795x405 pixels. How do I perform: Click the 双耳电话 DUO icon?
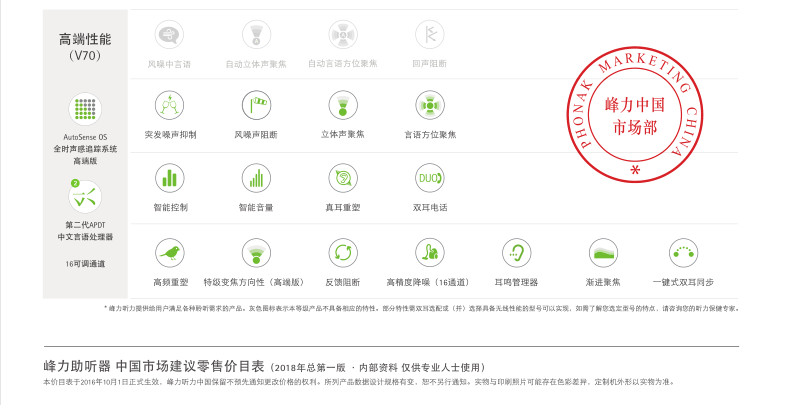pos(430,178)
